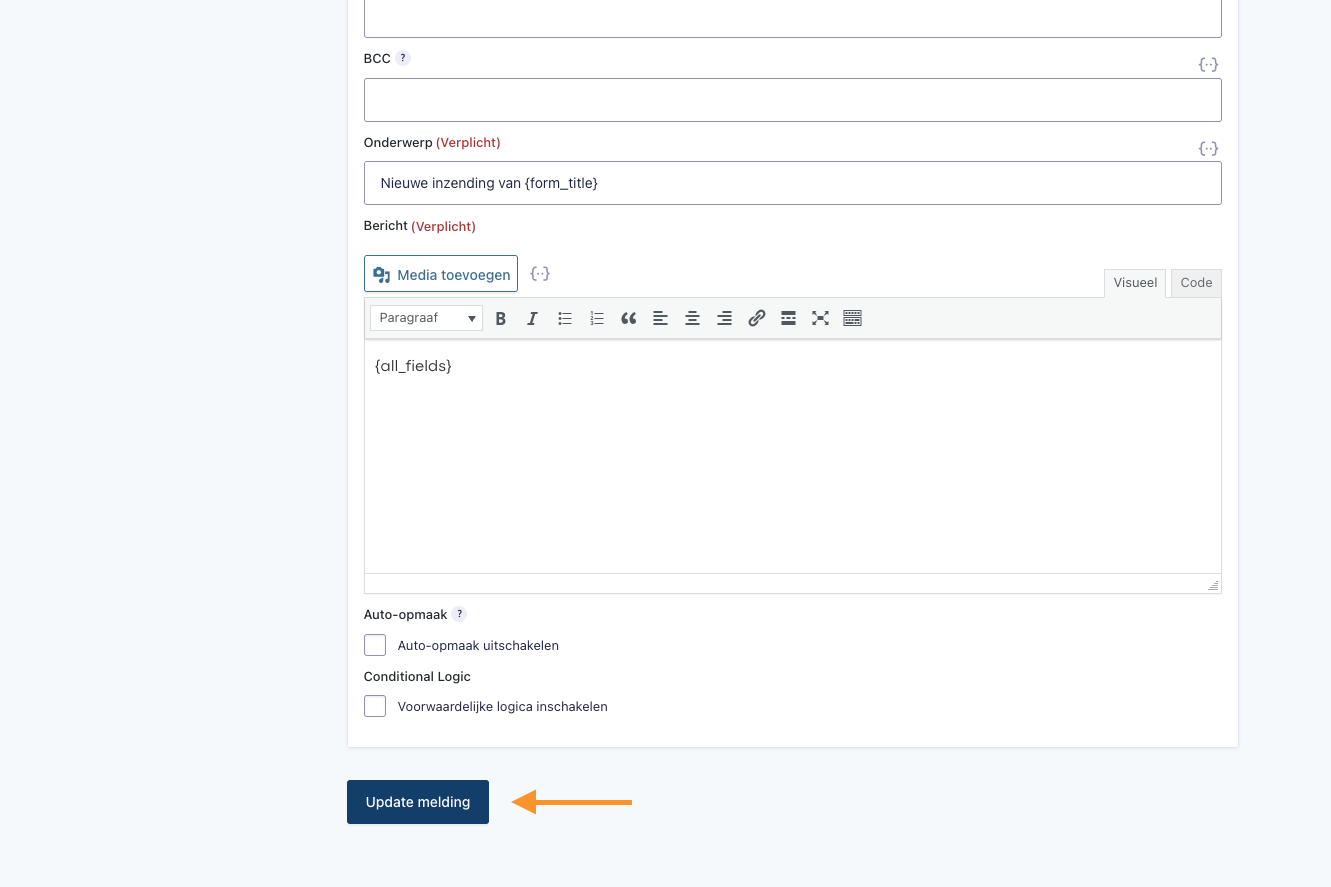Screen dimensions: 1331x887
Task: Center align the message text
Action: tap(692, 318)
